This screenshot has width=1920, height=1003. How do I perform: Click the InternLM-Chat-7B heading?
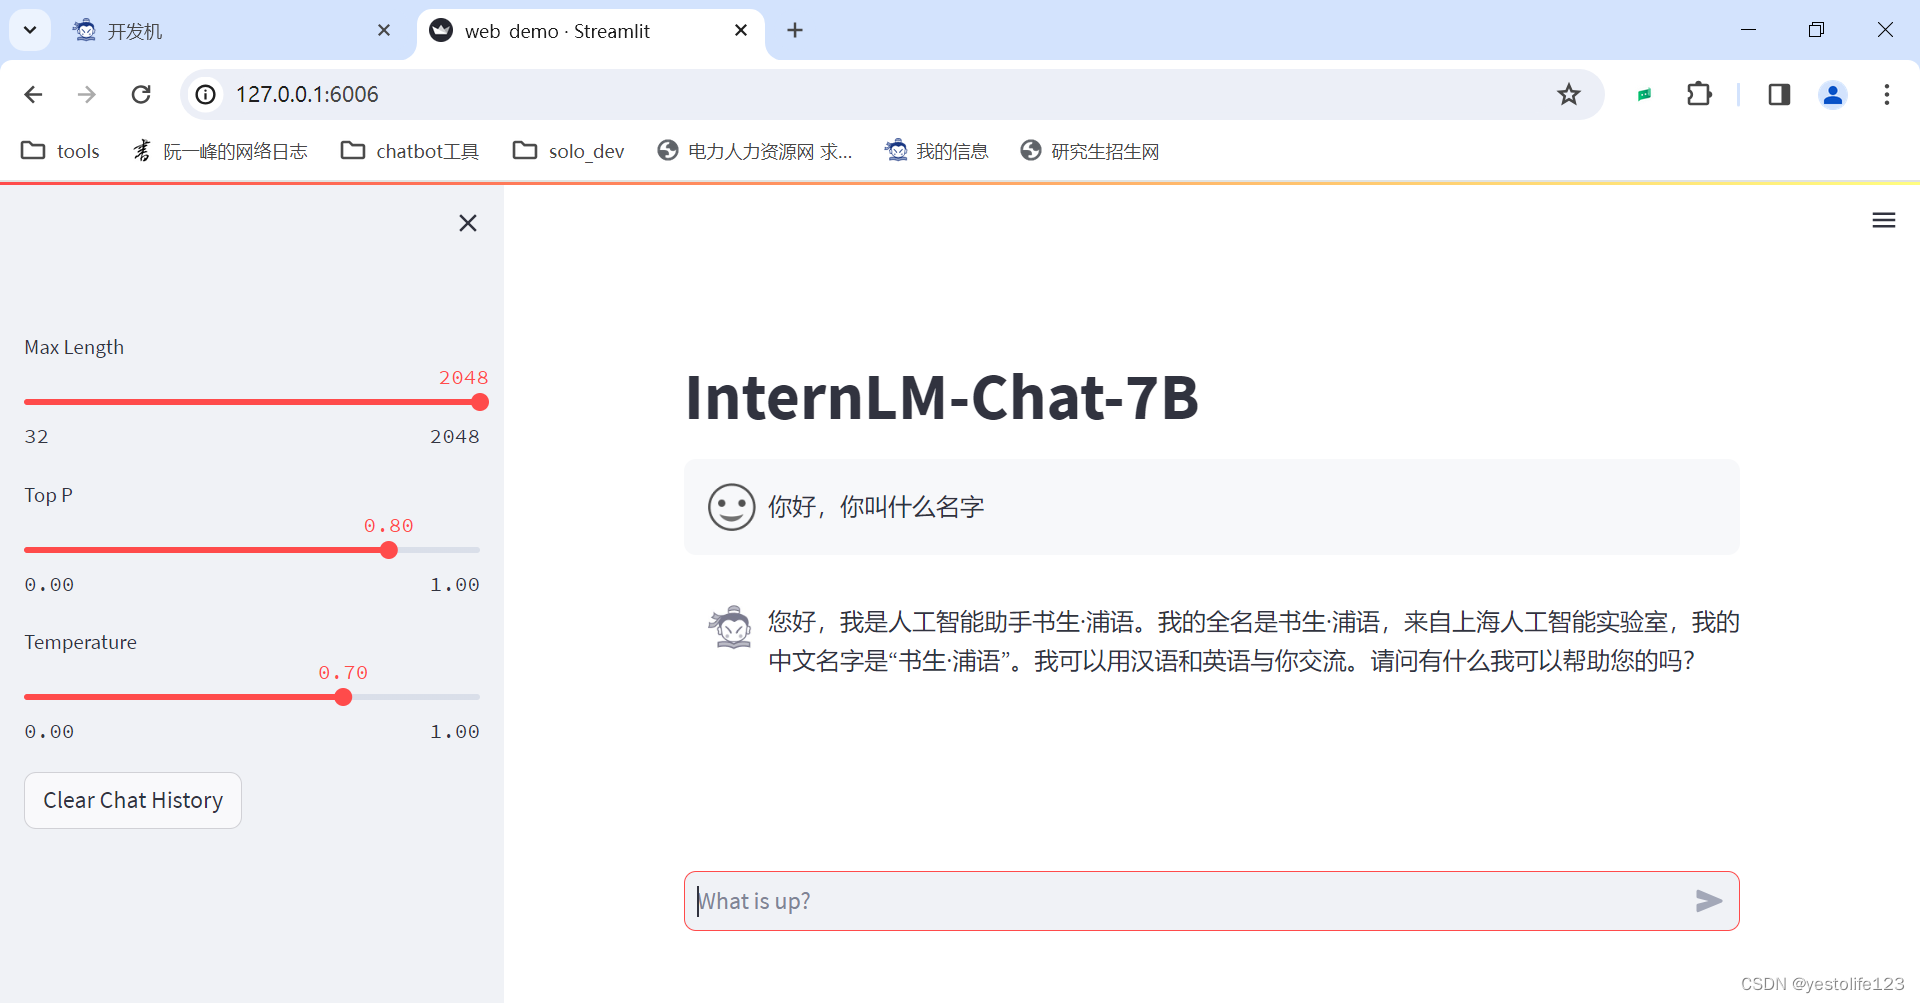coord(941,397)
